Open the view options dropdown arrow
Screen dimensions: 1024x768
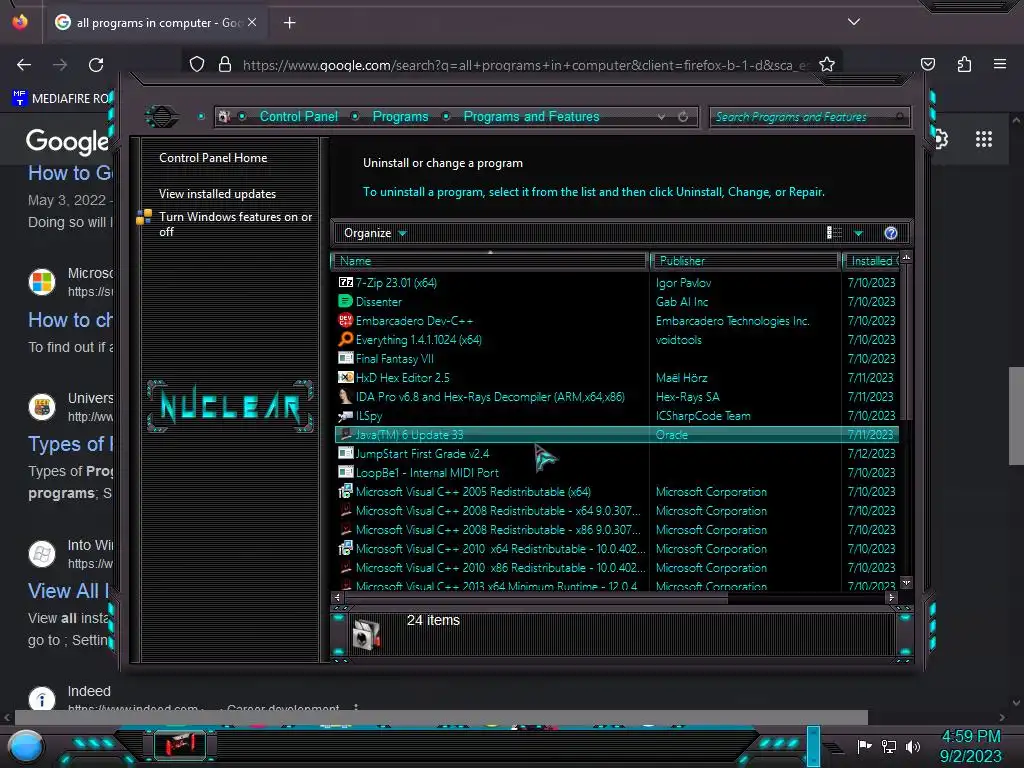tap(858, 233)
